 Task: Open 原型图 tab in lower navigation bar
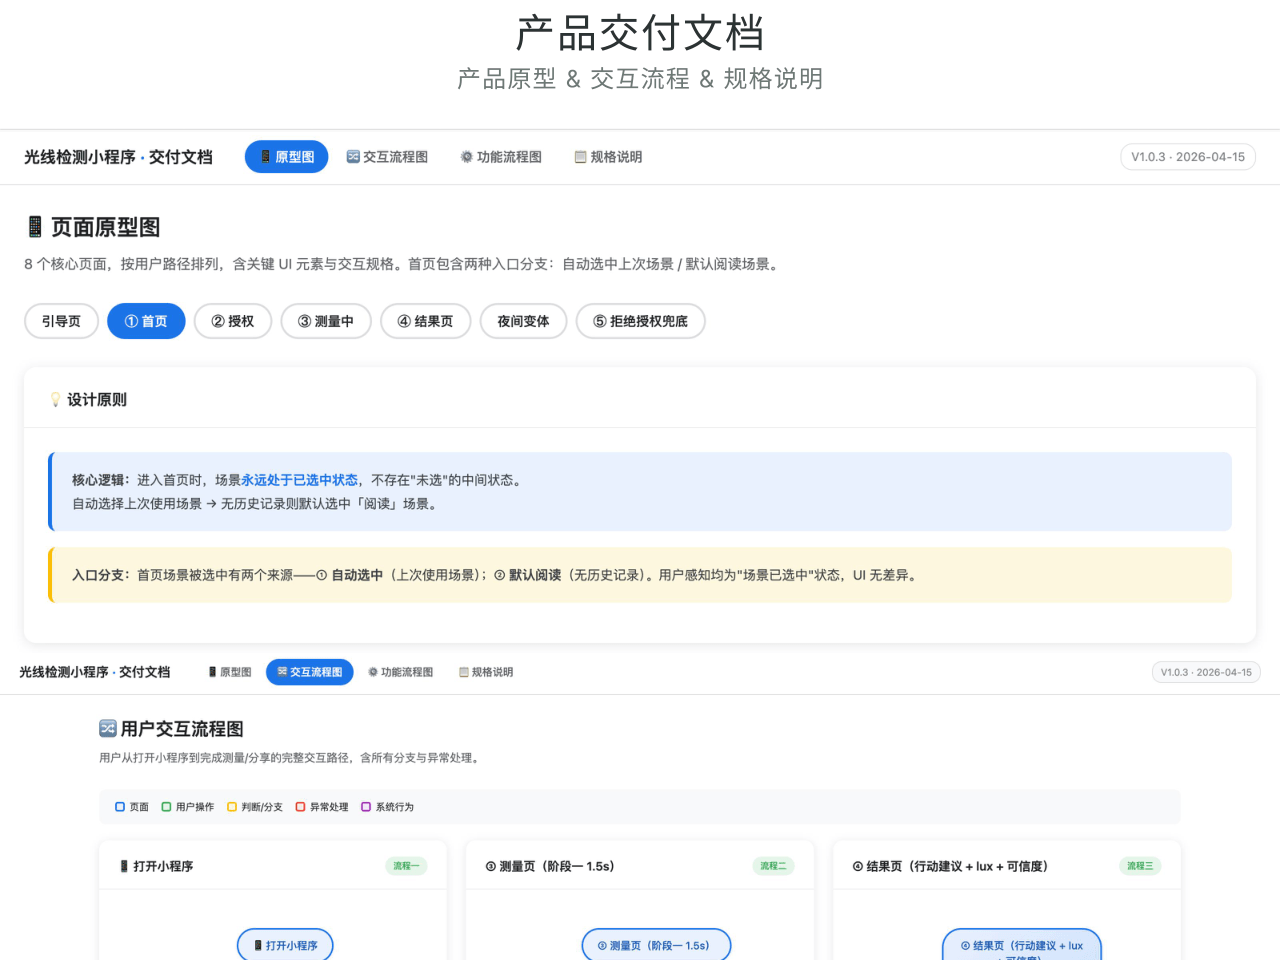230,672
